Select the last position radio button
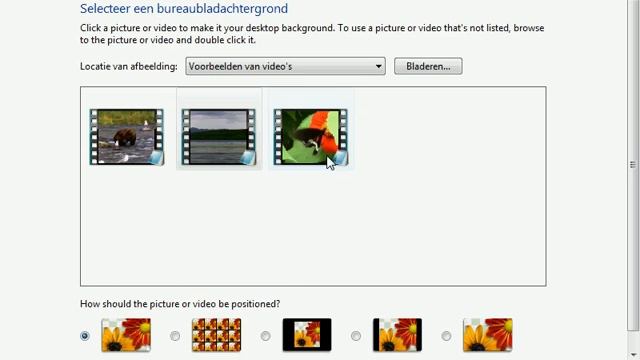Viewport: 640px width, 360px height. point(446,336)
